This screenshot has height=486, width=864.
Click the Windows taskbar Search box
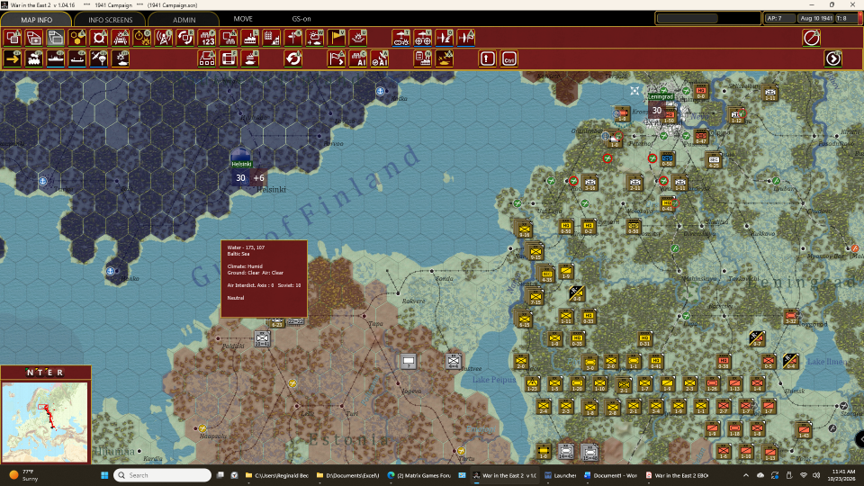click(x=163, y=475)
